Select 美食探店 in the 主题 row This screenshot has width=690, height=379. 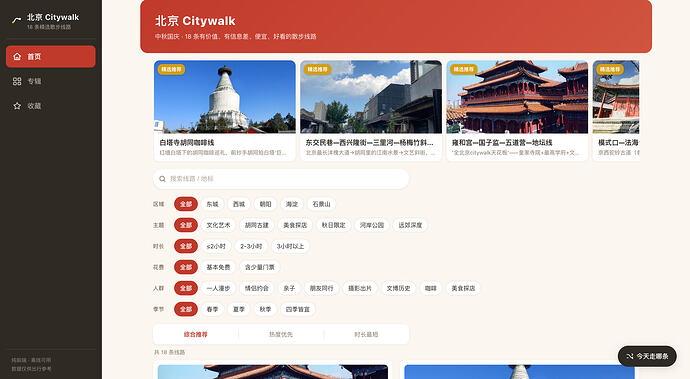click(x=295, y=225)
